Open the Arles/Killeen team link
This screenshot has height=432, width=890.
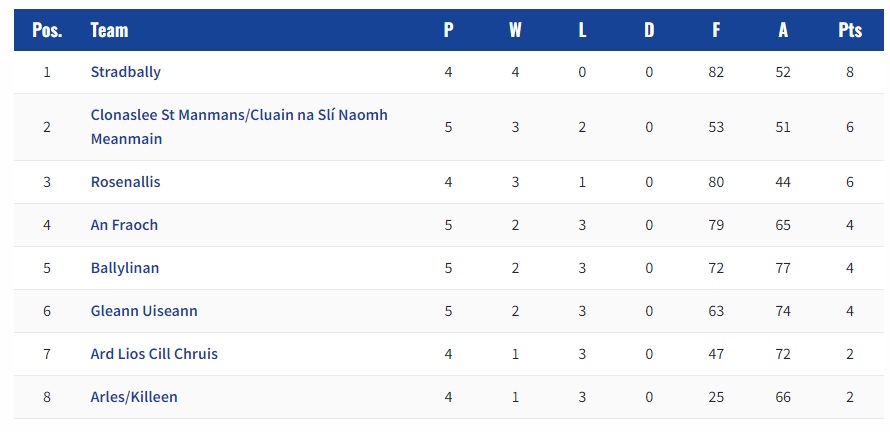(x=134, y=397)
